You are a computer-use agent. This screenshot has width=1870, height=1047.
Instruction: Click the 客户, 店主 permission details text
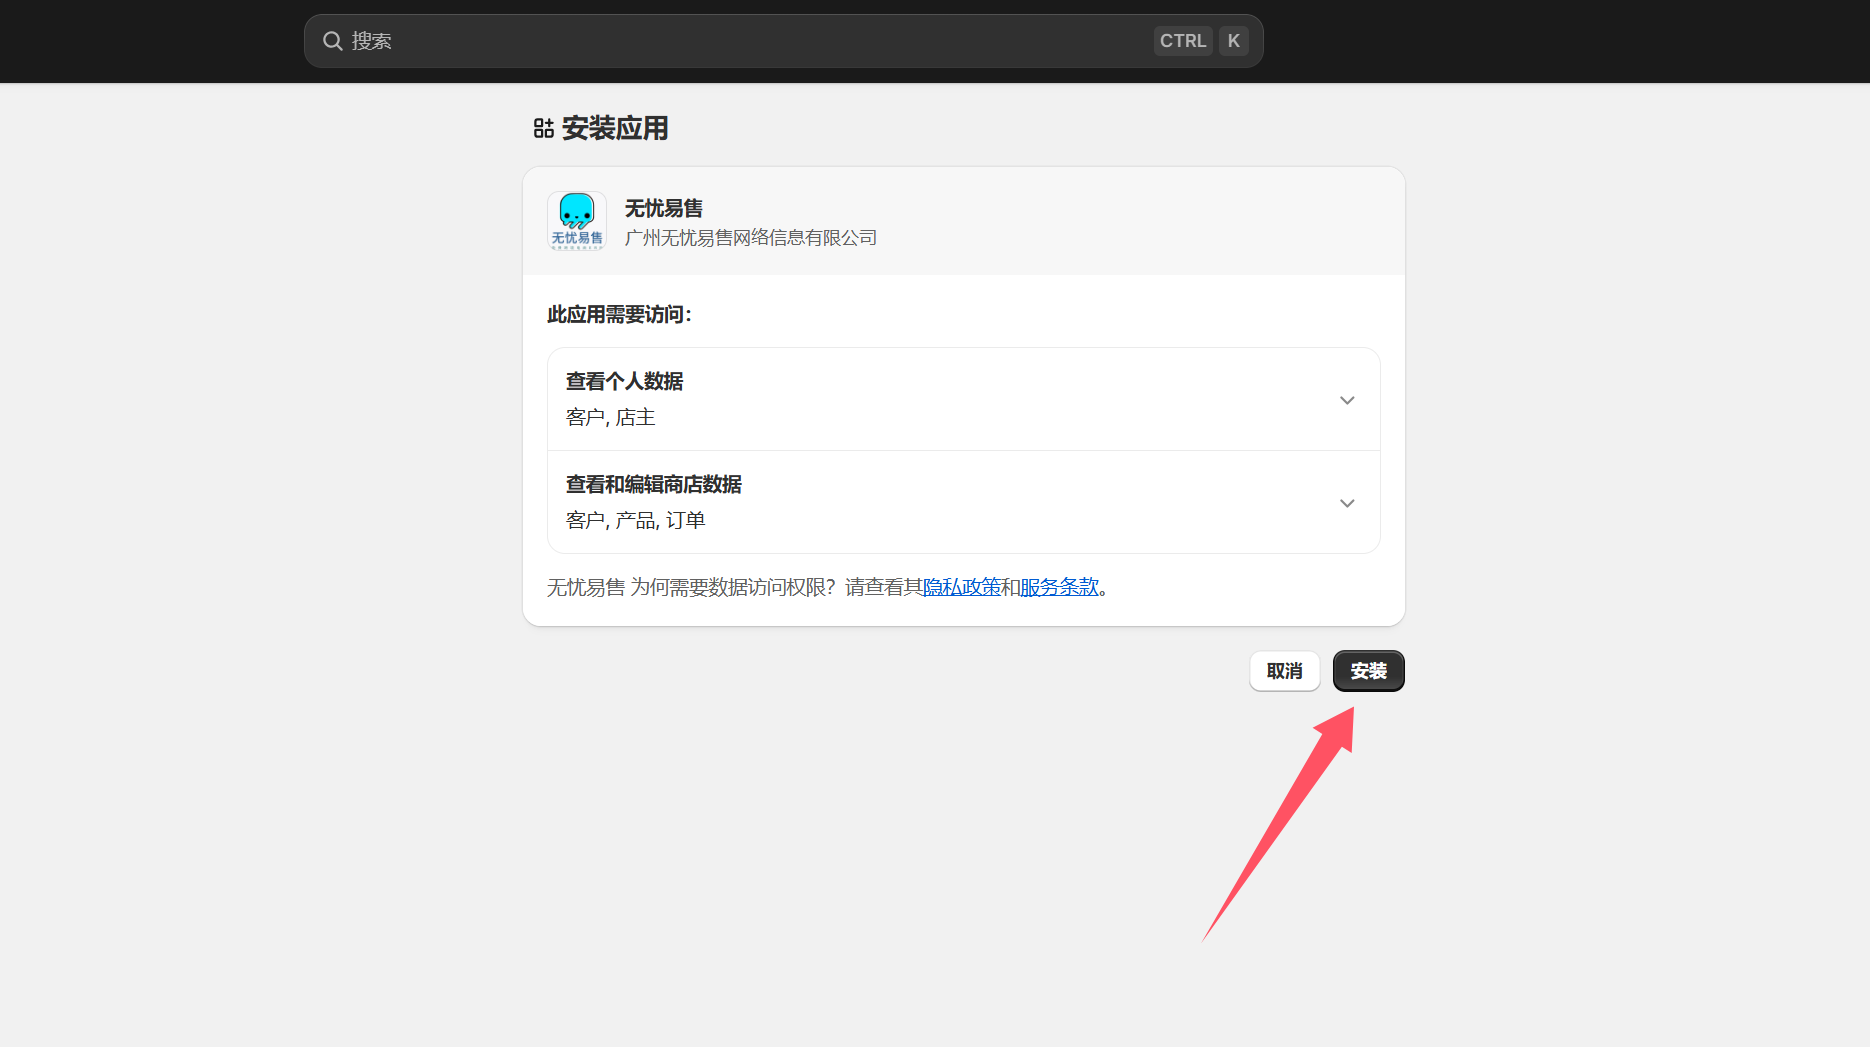(610, 418)
